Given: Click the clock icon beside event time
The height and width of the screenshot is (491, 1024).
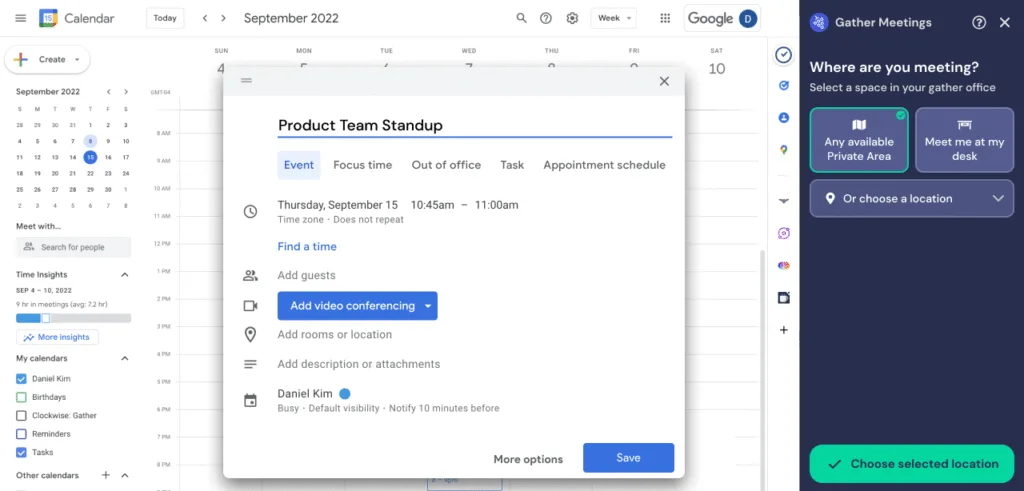Looking at the screenshot, I should pos(250,212).
